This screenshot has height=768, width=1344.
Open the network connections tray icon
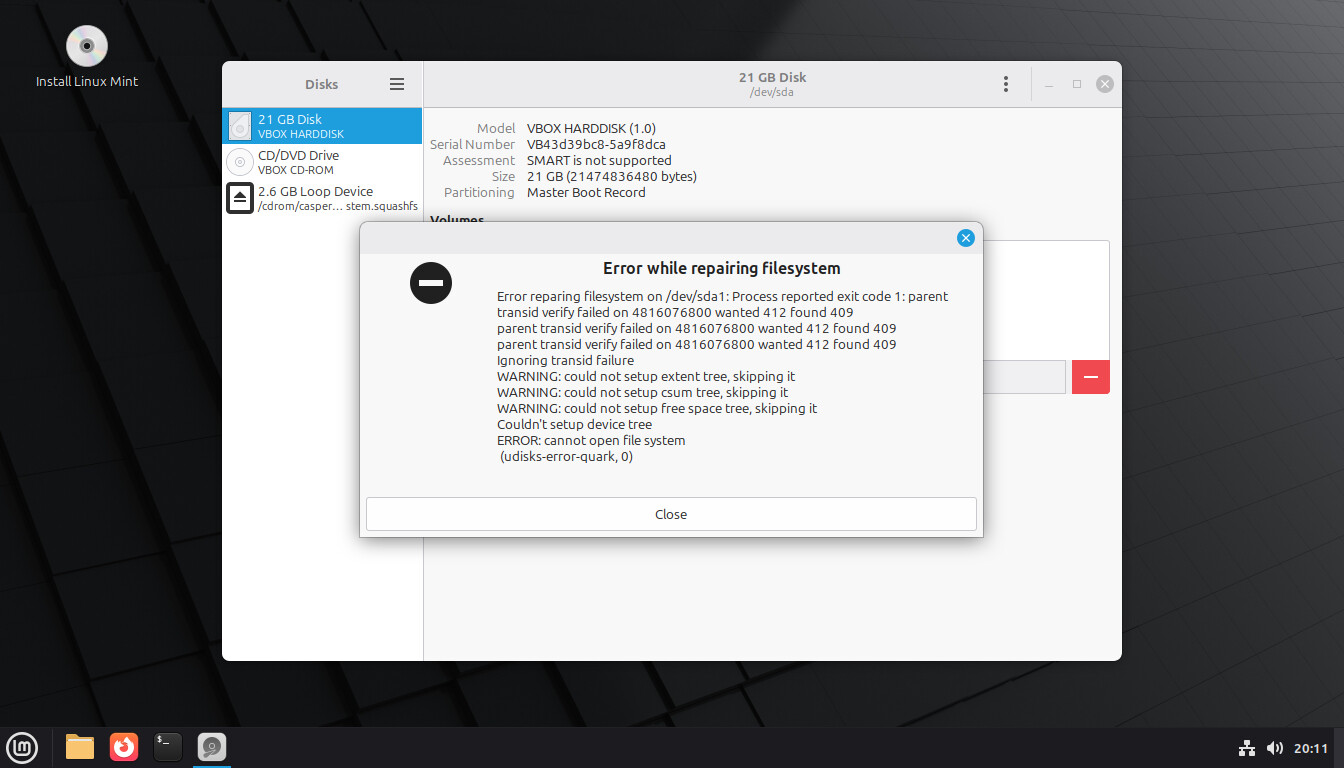tap(1246, 748)
